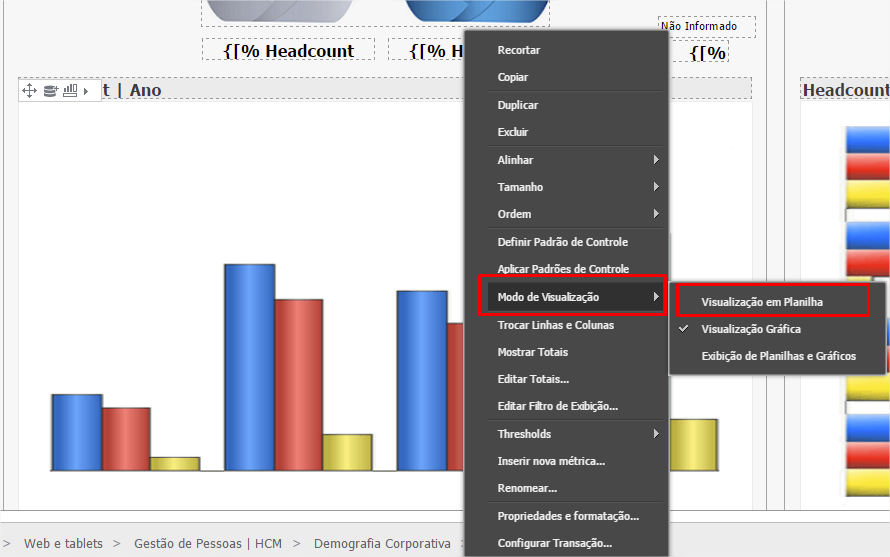Image resolution: width=890 pixels, height=557 pixels.
Task: Choose Copiar from context menu
Action: 513,77
